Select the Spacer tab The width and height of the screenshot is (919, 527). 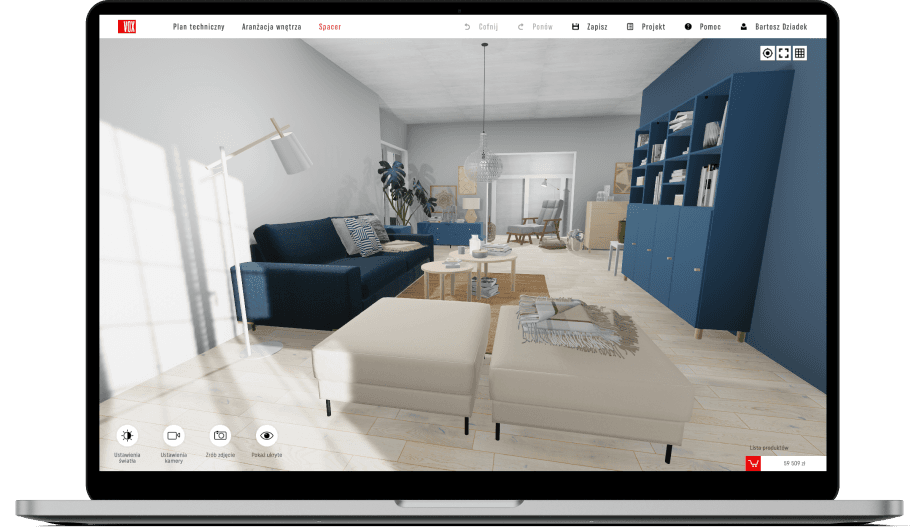330,27
